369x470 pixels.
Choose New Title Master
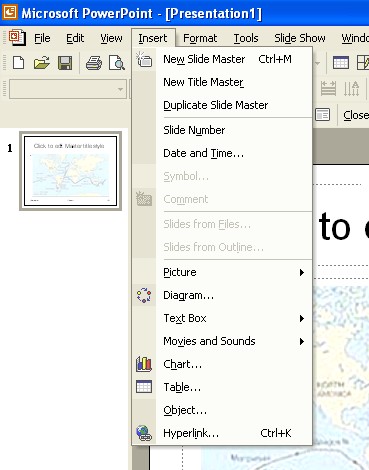coord(222,82)
